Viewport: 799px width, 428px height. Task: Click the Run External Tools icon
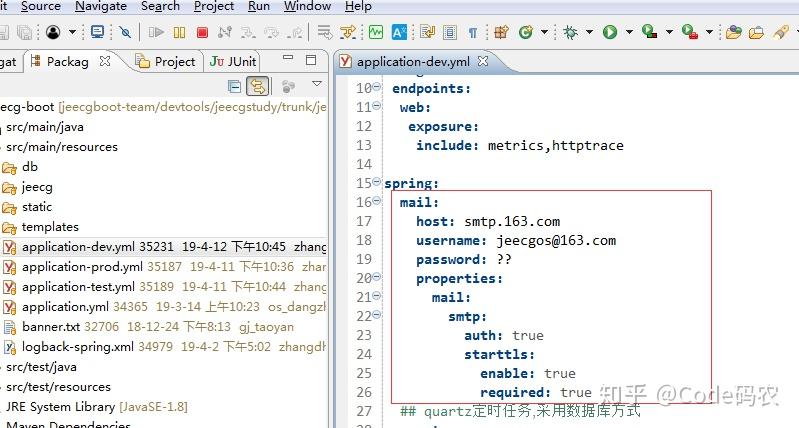click(x=689, y=32)
